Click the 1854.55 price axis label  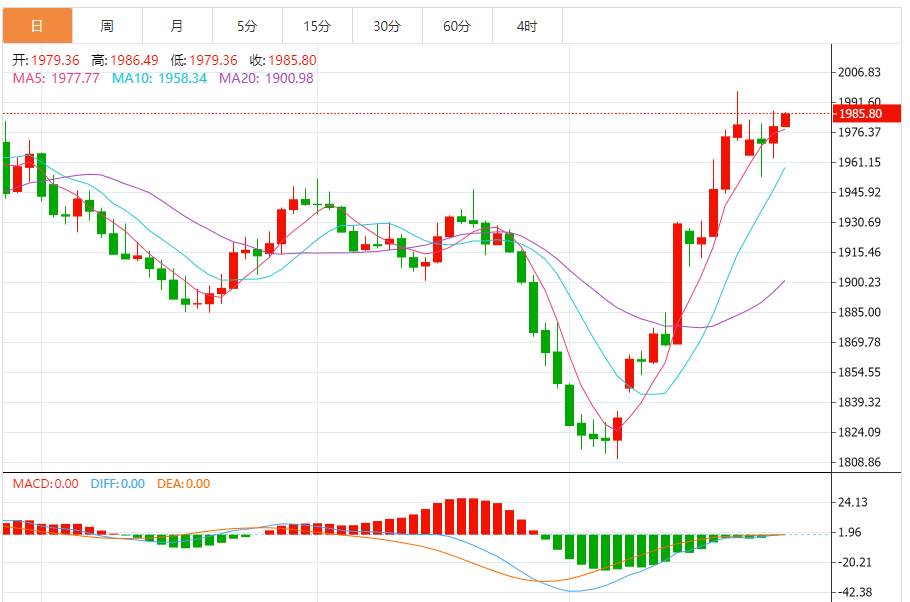(860, 372)
